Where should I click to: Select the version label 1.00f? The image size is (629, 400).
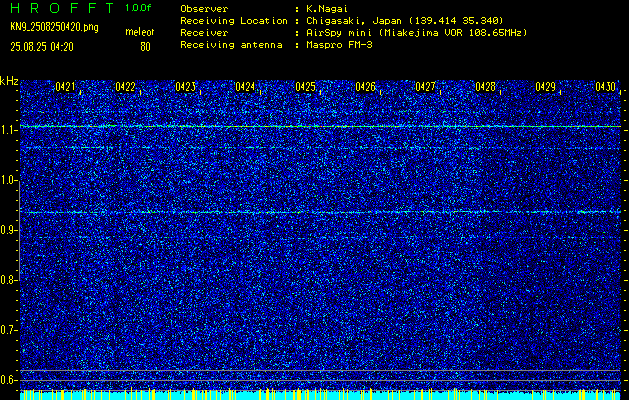coord(138,8)
